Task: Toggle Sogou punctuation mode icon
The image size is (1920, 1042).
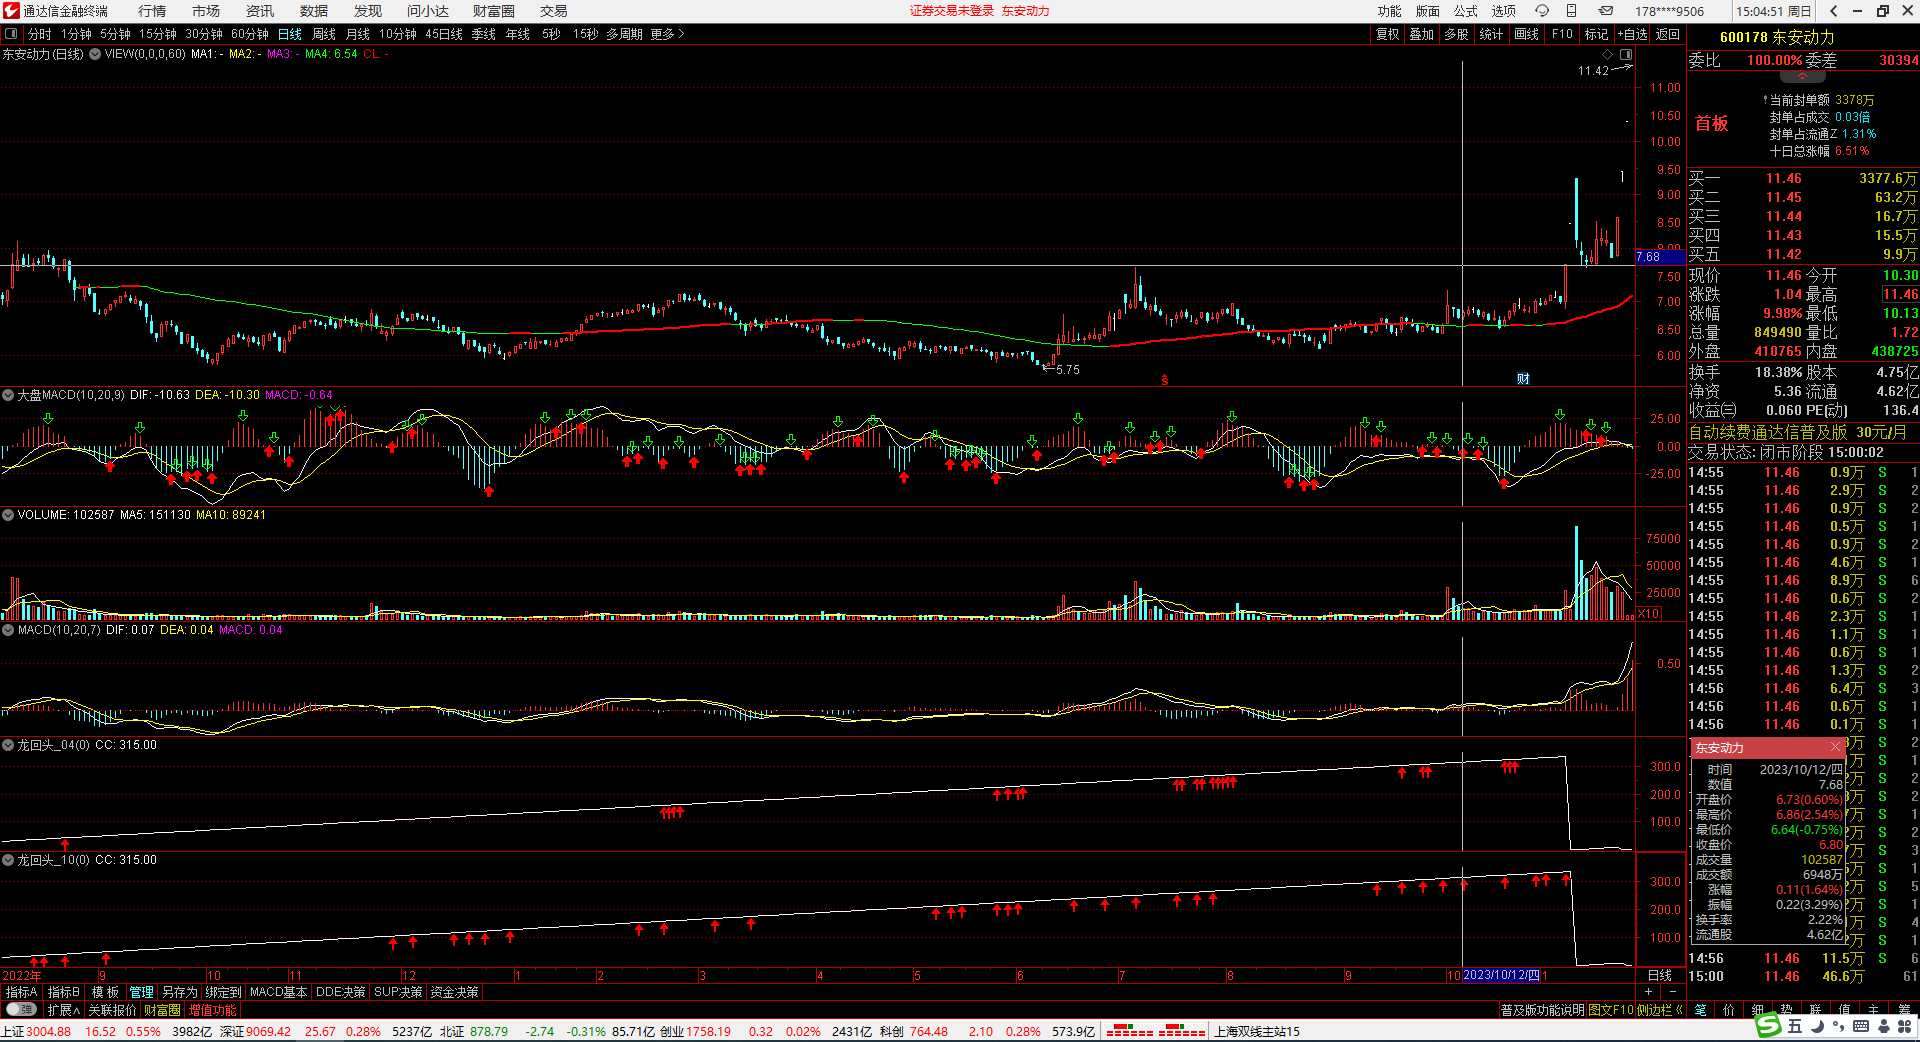Action: pyautogui.click(x=1839, y=1027)
